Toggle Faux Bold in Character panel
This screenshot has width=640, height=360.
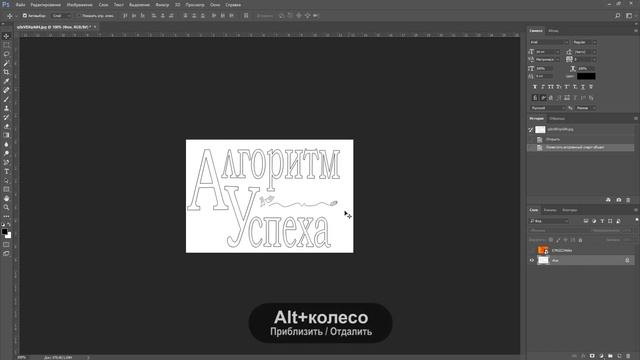535,87
